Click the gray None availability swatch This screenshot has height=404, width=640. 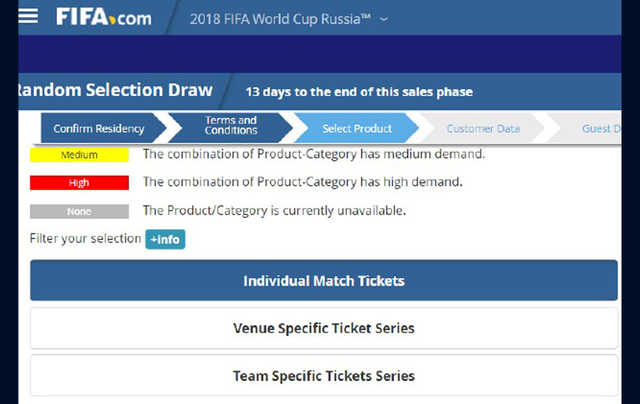point(79,211)
